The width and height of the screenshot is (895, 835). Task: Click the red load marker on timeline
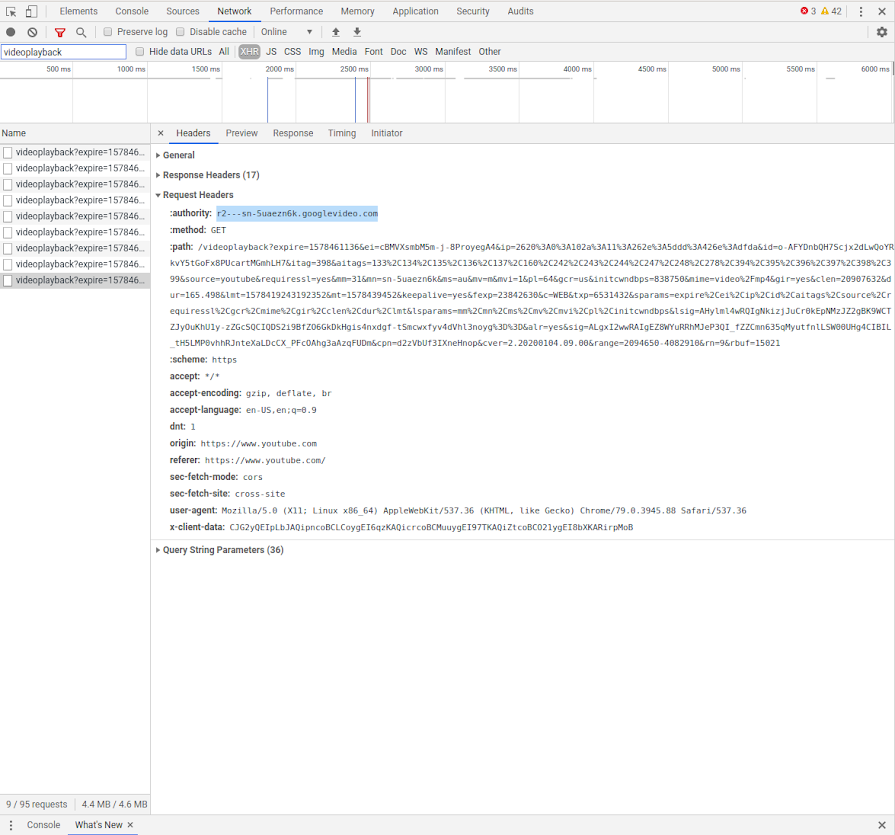[368, 100]
